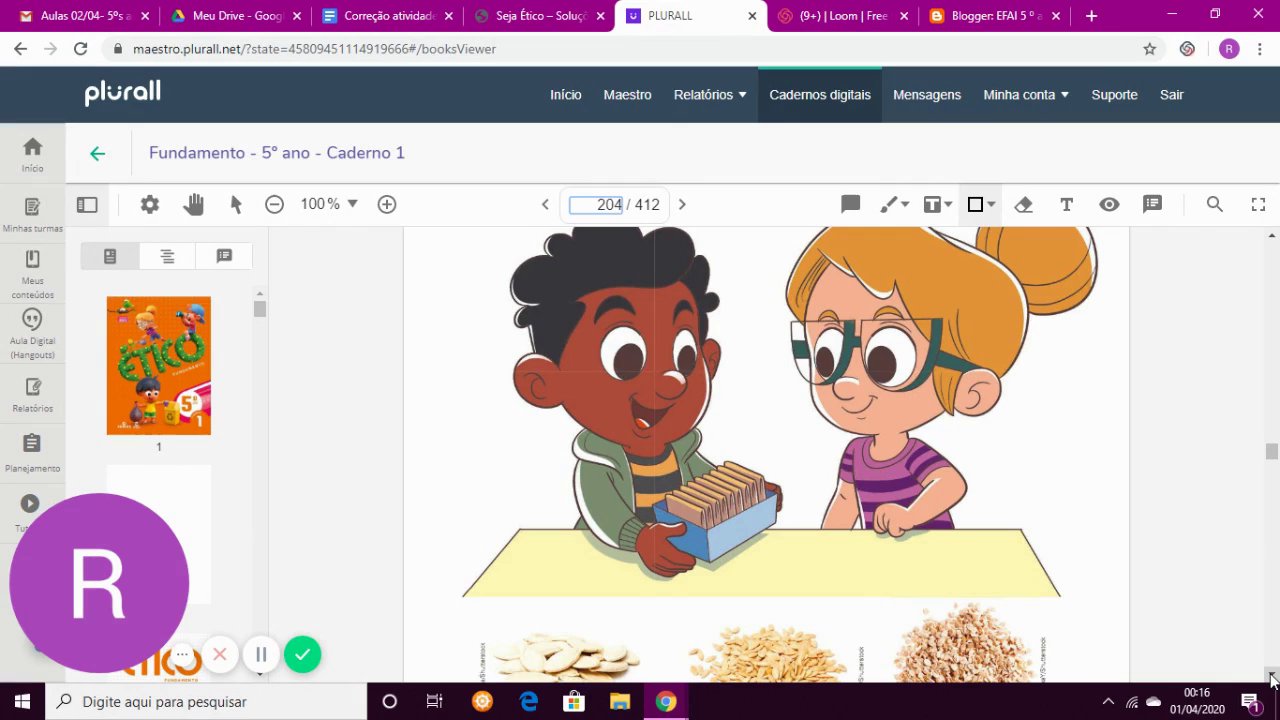Open Aula Digital Hangouts sidebar icon
This screenshot has width=1280, height=720.
32,334
